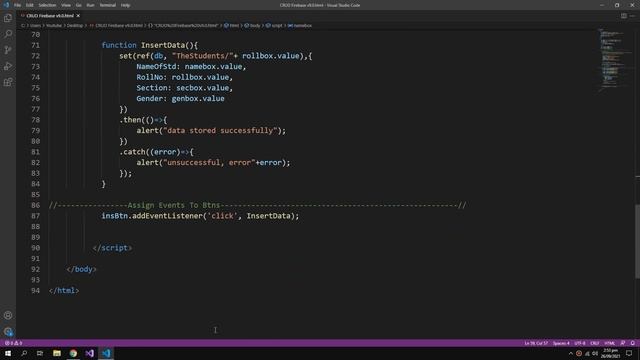Click the network icon in the system tray

point(587,353)
